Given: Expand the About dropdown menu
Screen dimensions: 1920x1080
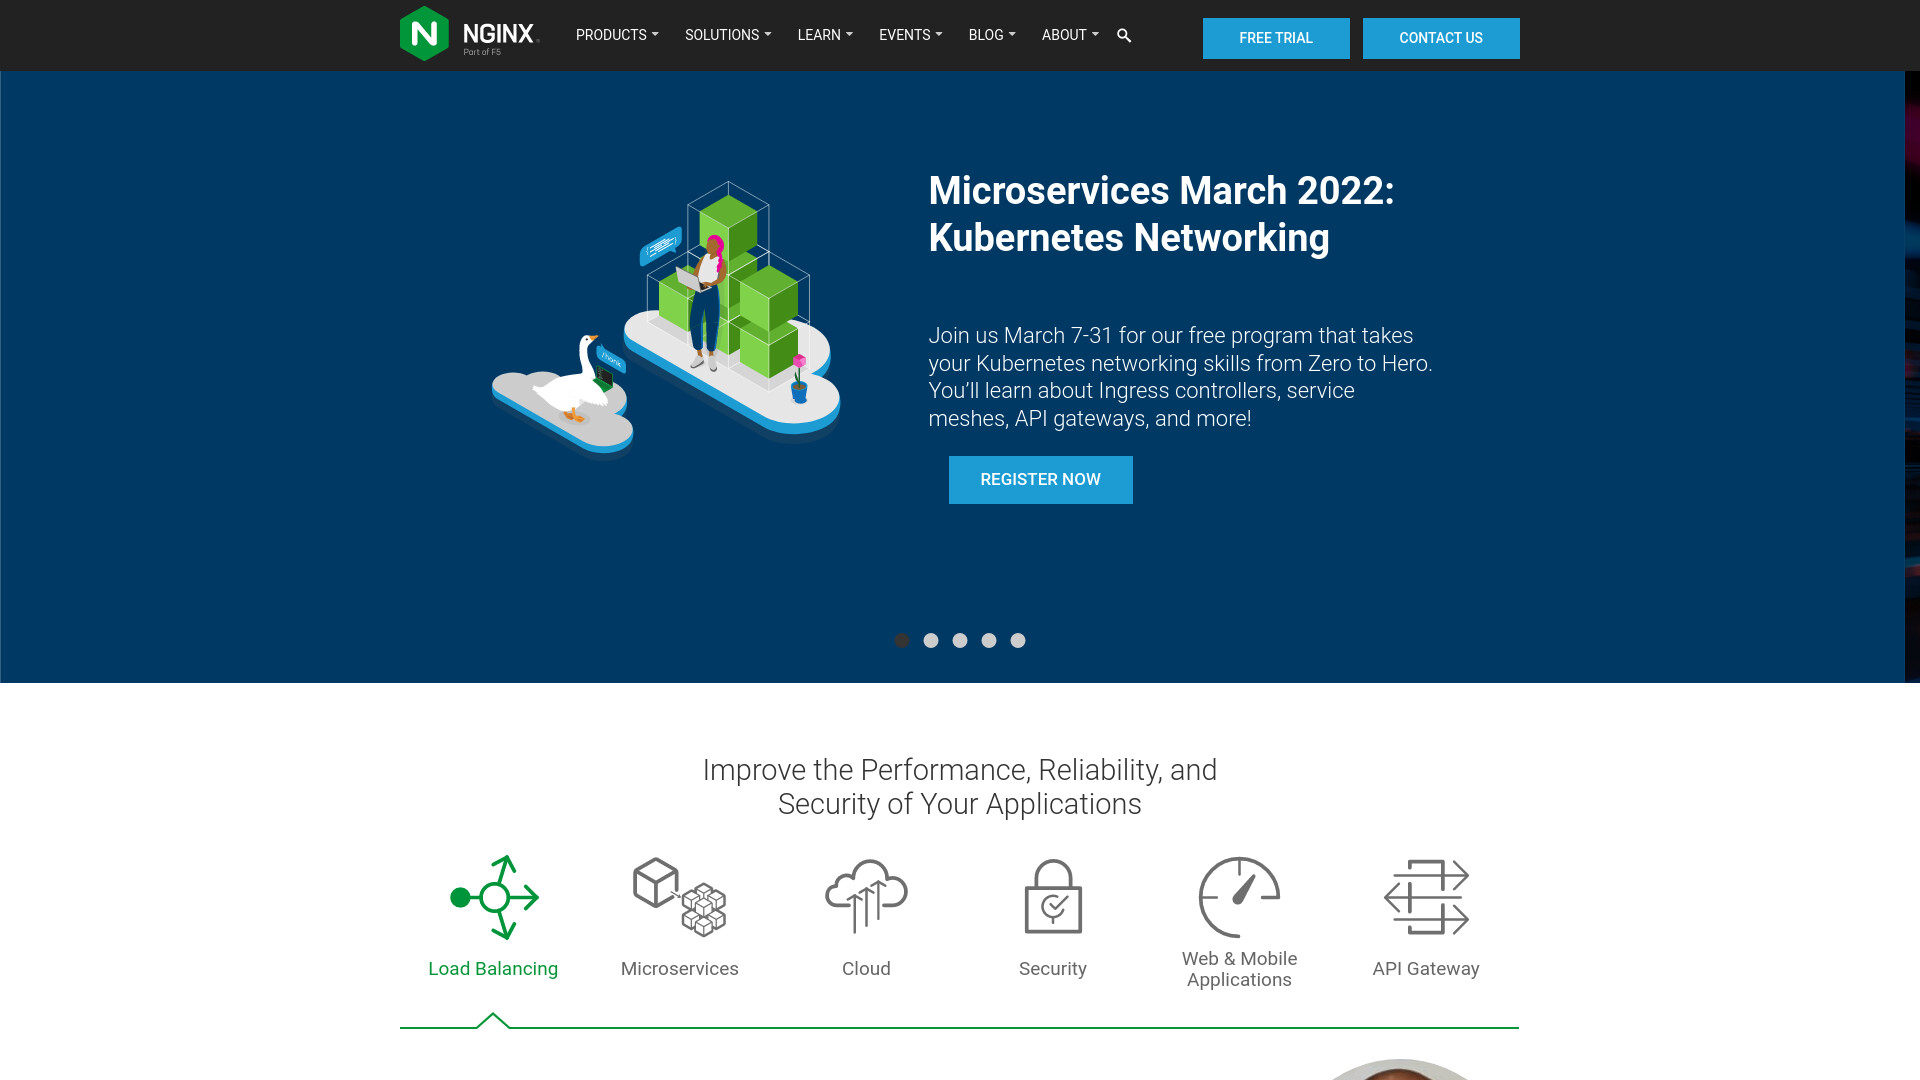Looking at the screenshot, I should (x=1070, y=35).
